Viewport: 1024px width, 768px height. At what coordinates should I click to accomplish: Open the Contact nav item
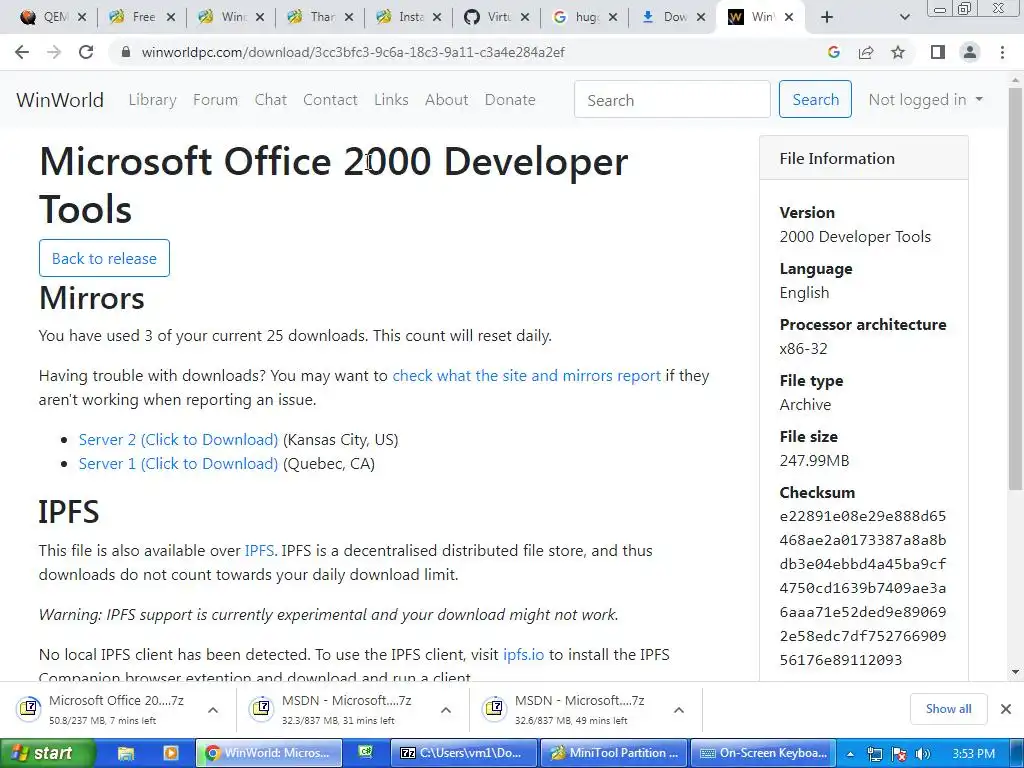pos(330,100)
